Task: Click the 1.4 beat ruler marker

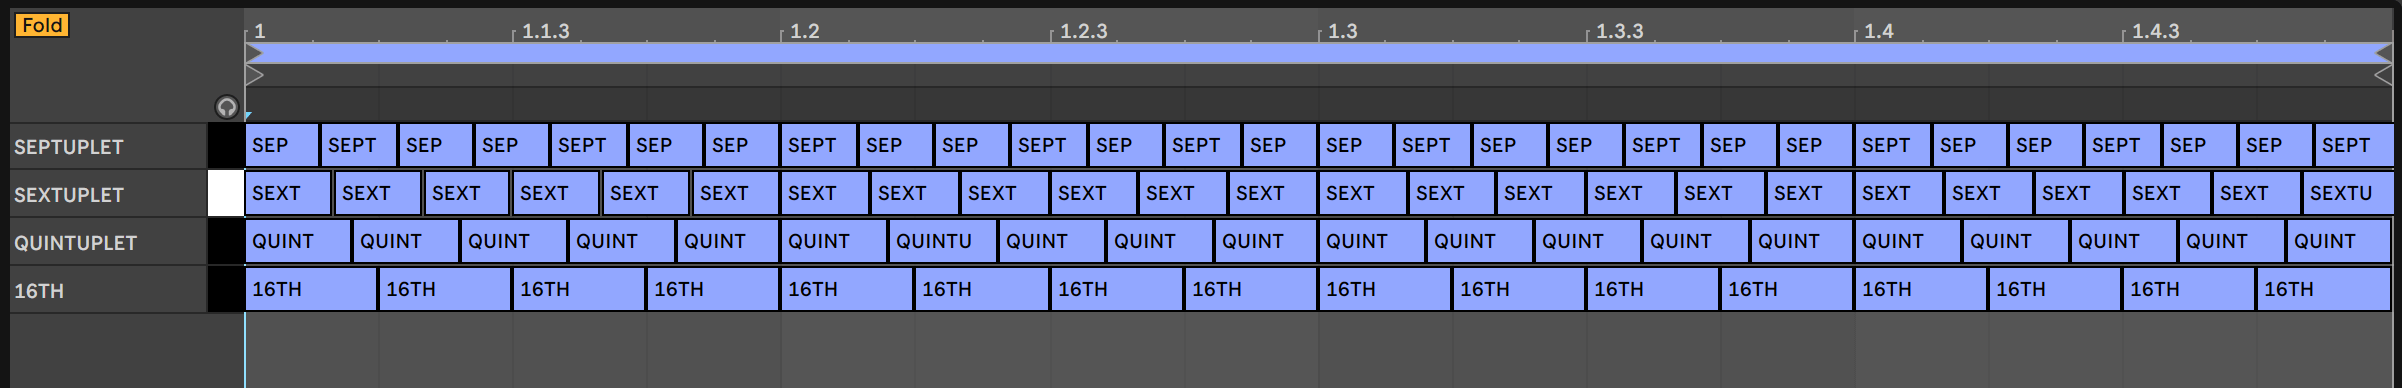Action: [x=1878, y=31]
